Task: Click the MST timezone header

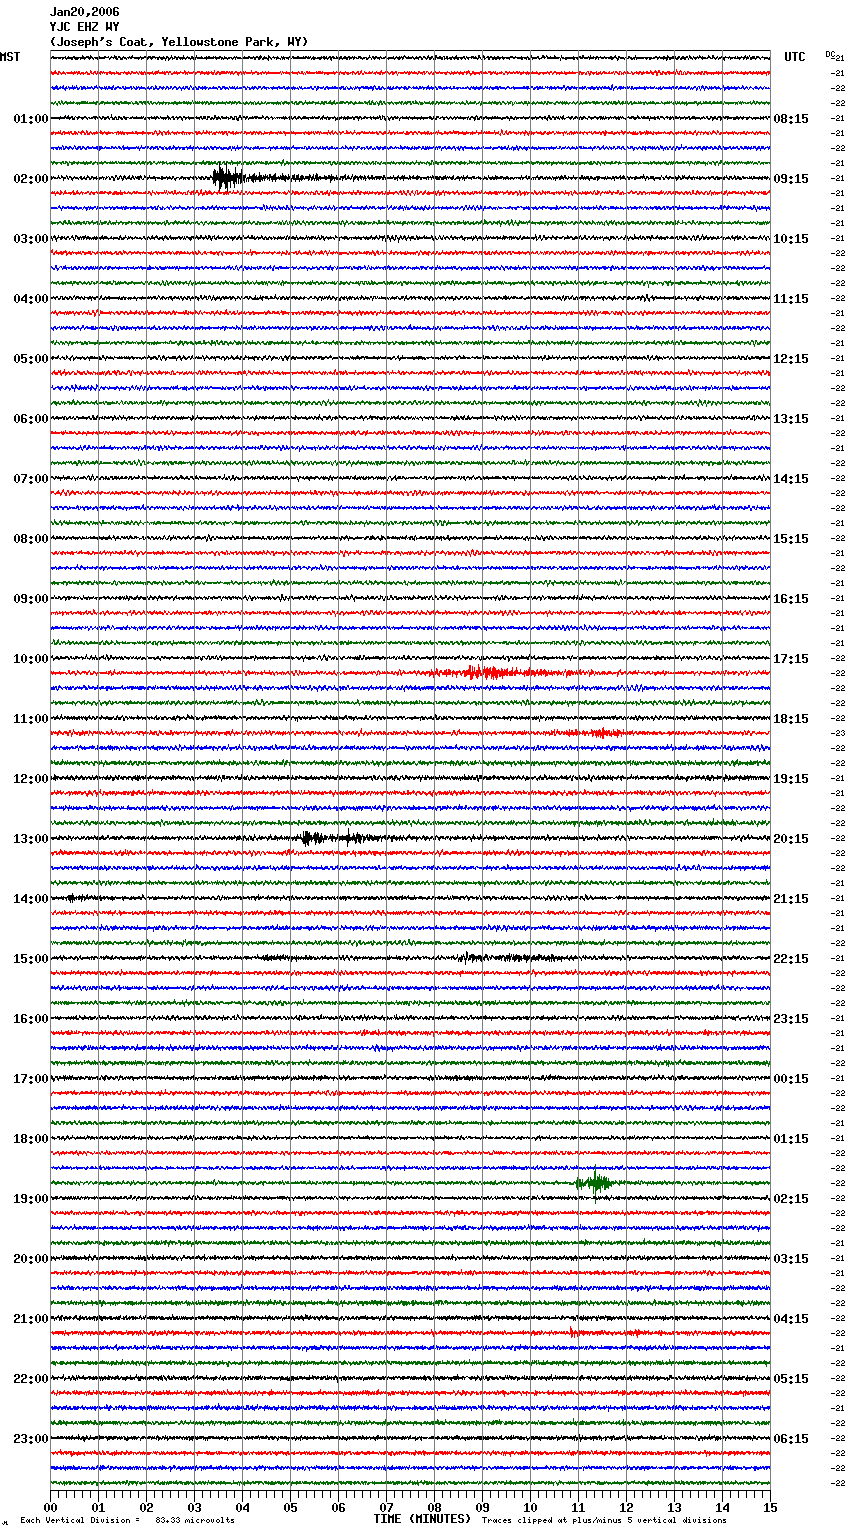Action: [x=10, y=57]
